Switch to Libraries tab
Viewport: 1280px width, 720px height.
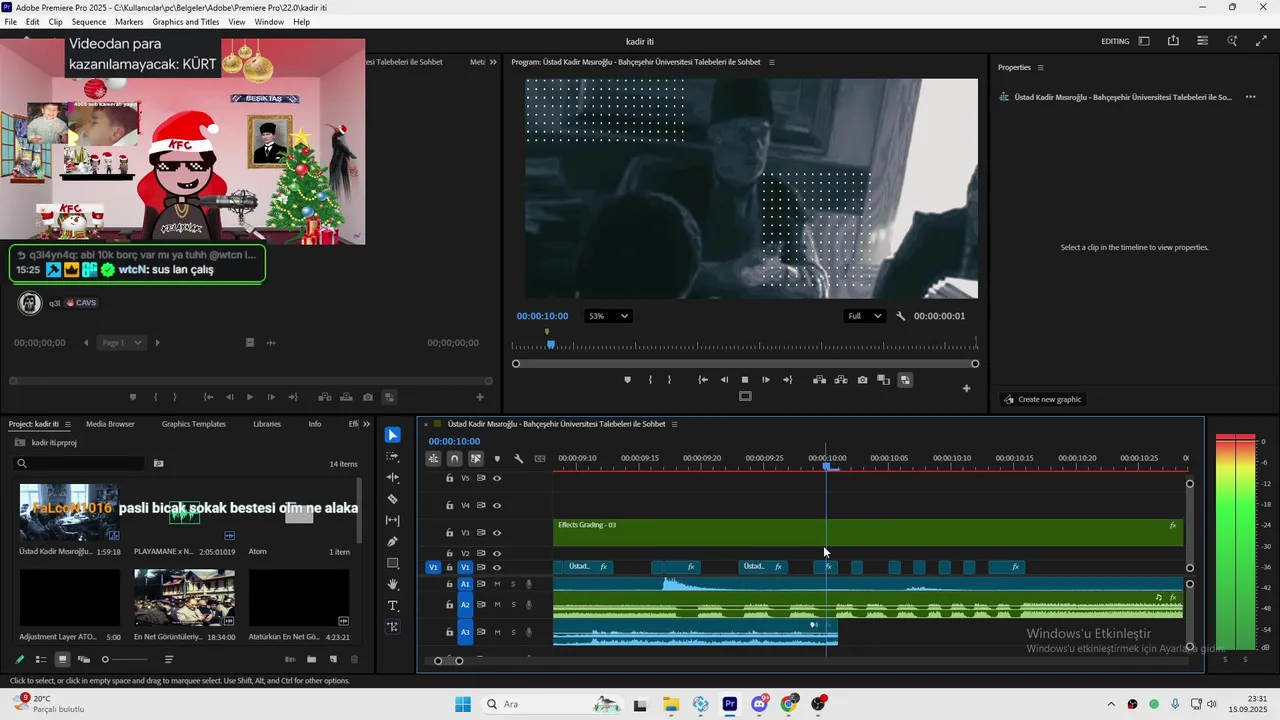pos(267,424)
